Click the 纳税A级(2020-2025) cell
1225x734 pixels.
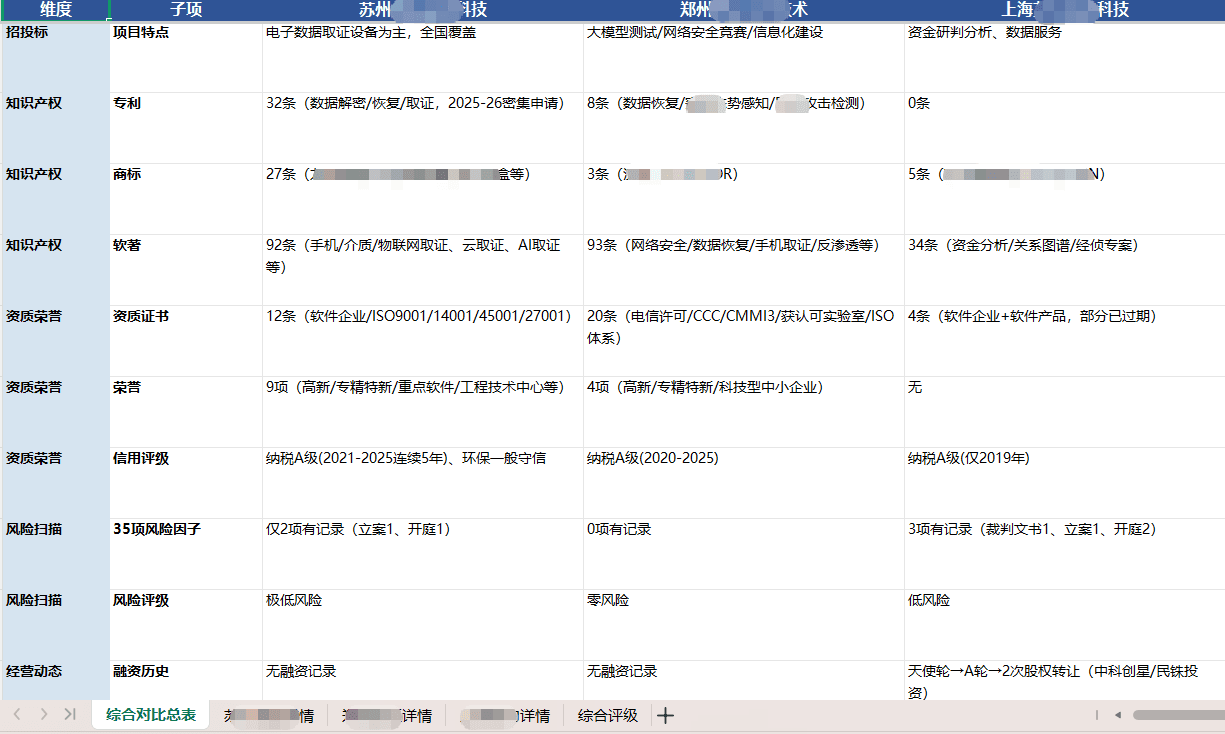click(744, 483)
